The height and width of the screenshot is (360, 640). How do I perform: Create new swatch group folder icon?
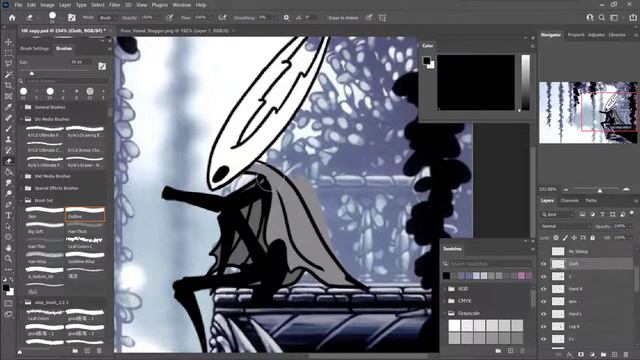(x=498, y=351)
